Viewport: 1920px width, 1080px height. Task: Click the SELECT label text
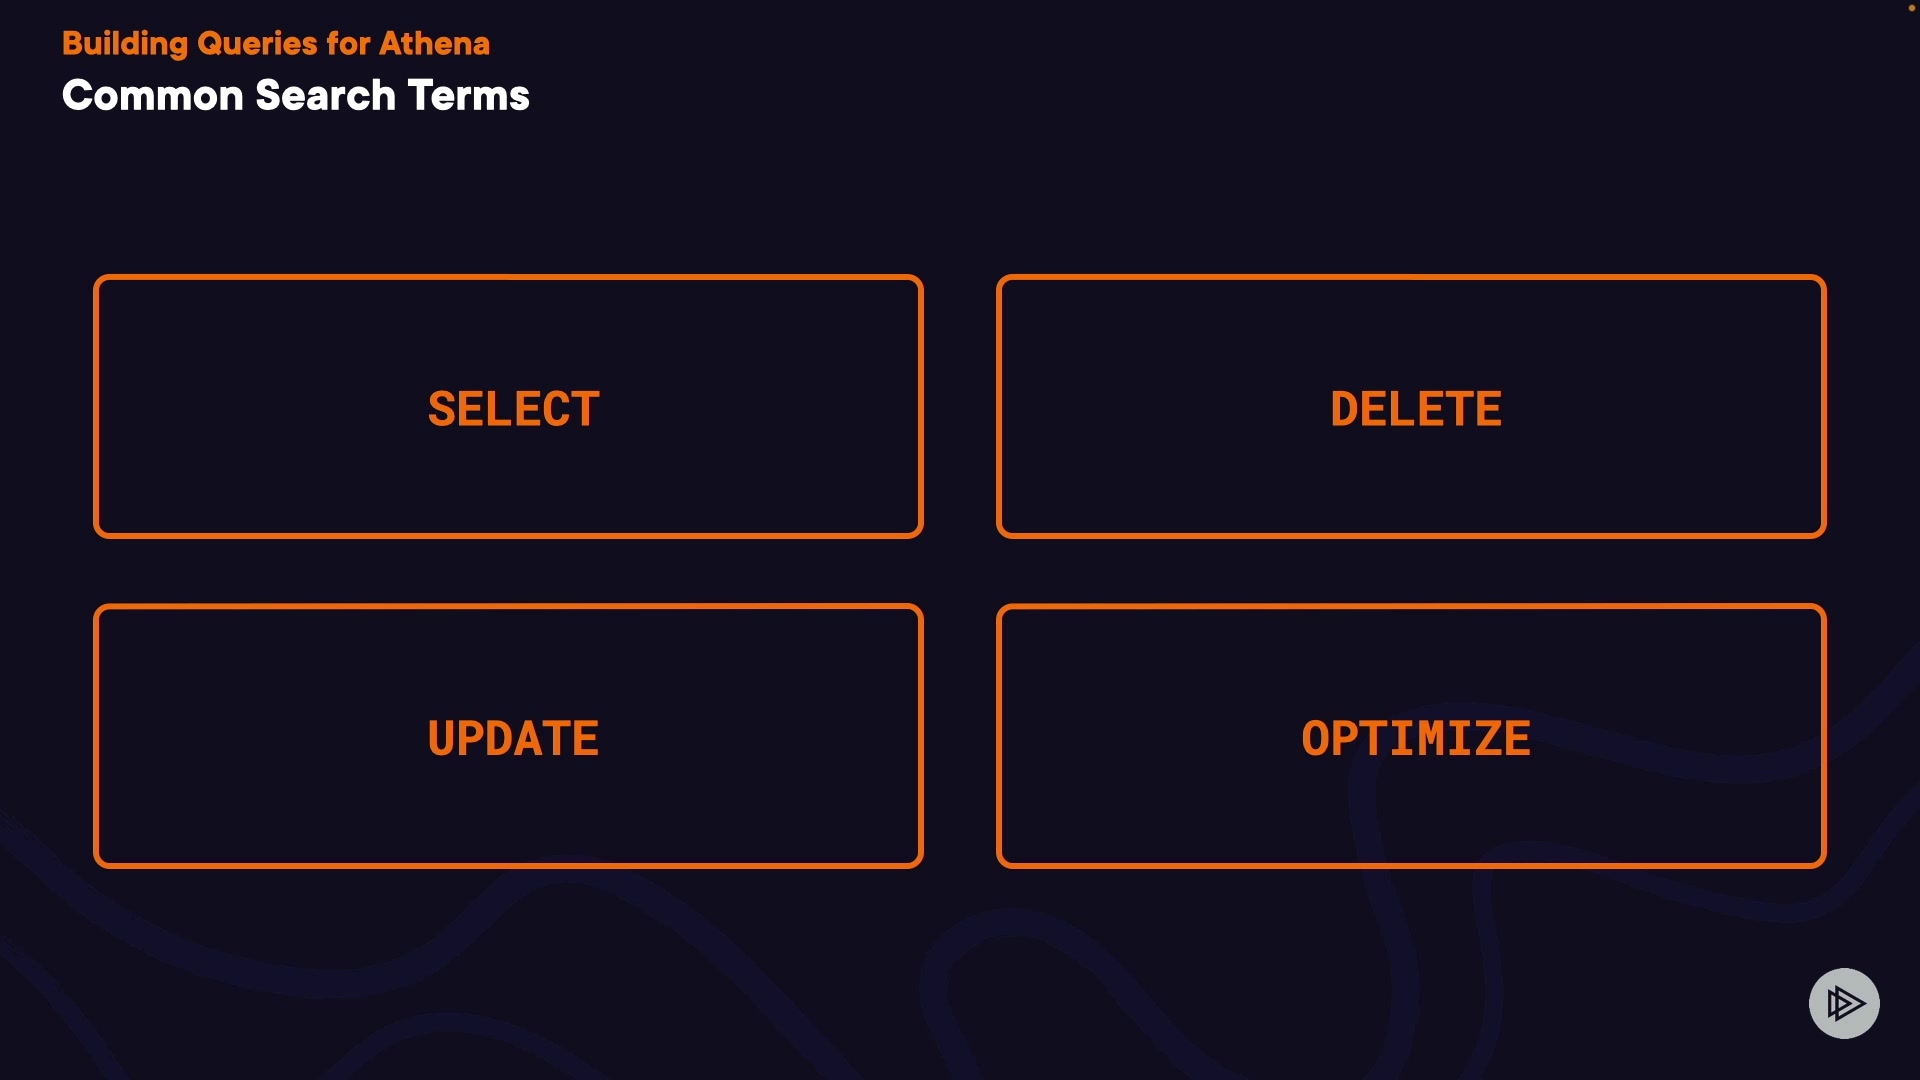click(513, 409)
